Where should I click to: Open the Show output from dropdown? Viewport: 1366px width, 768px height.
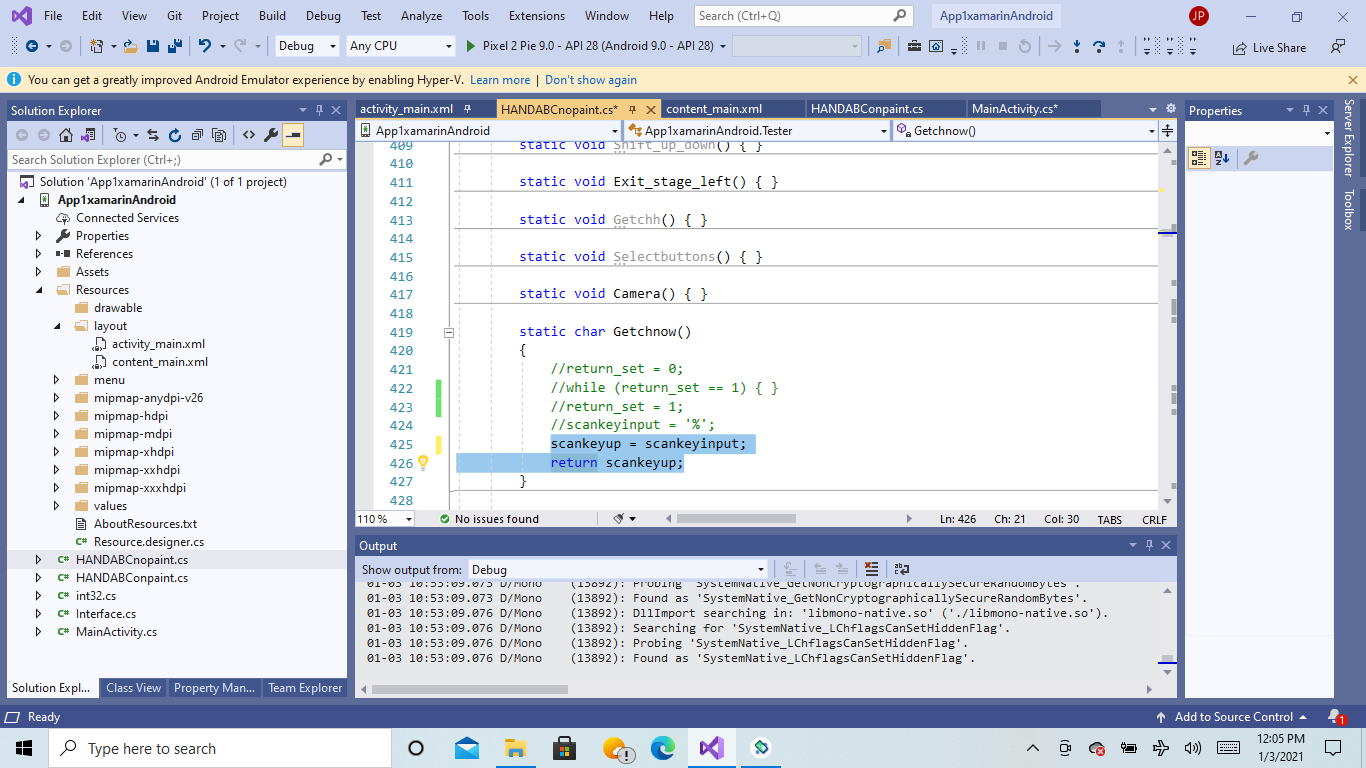(x=618, y=569)
